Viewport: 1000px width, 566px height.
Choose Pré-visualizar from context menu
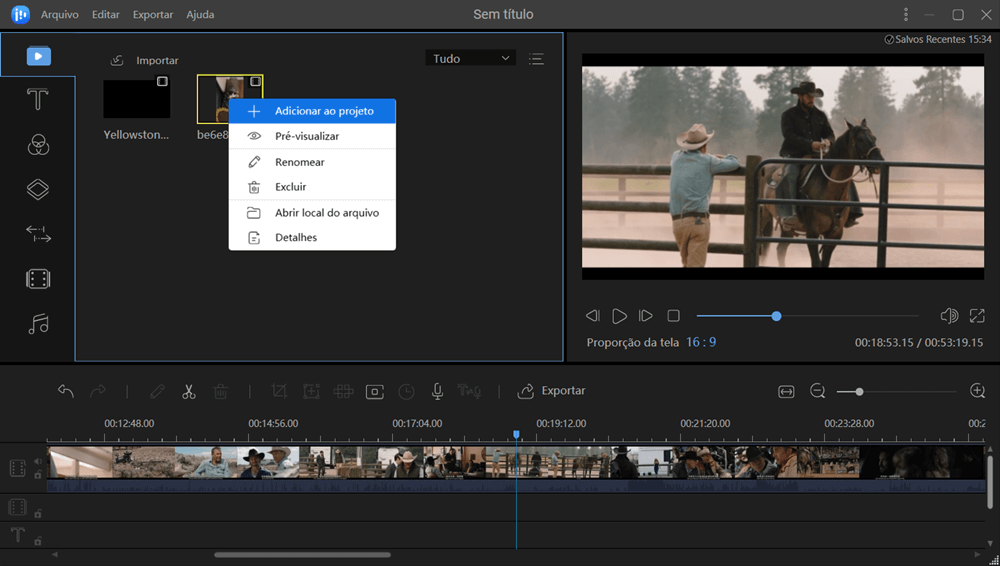pos(312,136)
